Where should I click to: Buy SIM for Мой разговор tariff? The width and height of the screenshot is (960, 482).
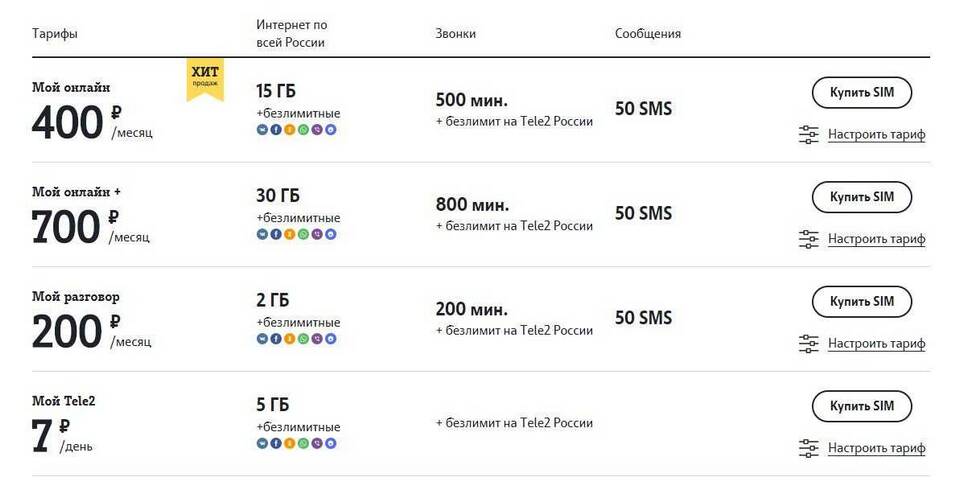click(861, 301)
